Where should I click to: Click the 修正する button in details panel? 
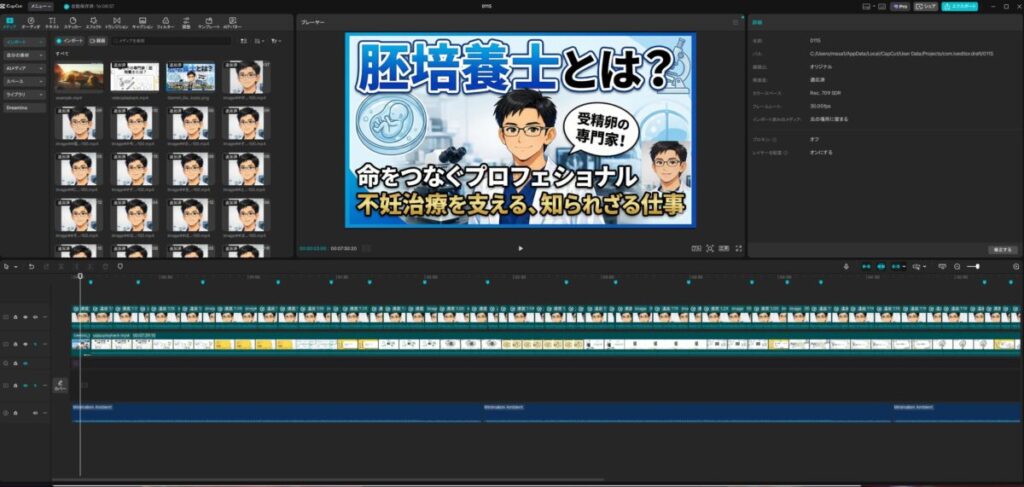[x=1002, y=249]
